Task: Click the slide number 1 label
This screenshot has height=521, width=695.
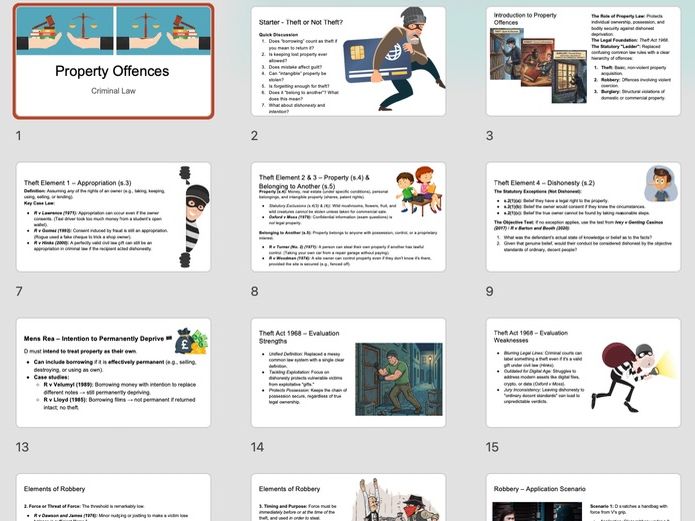Action: 18,136
